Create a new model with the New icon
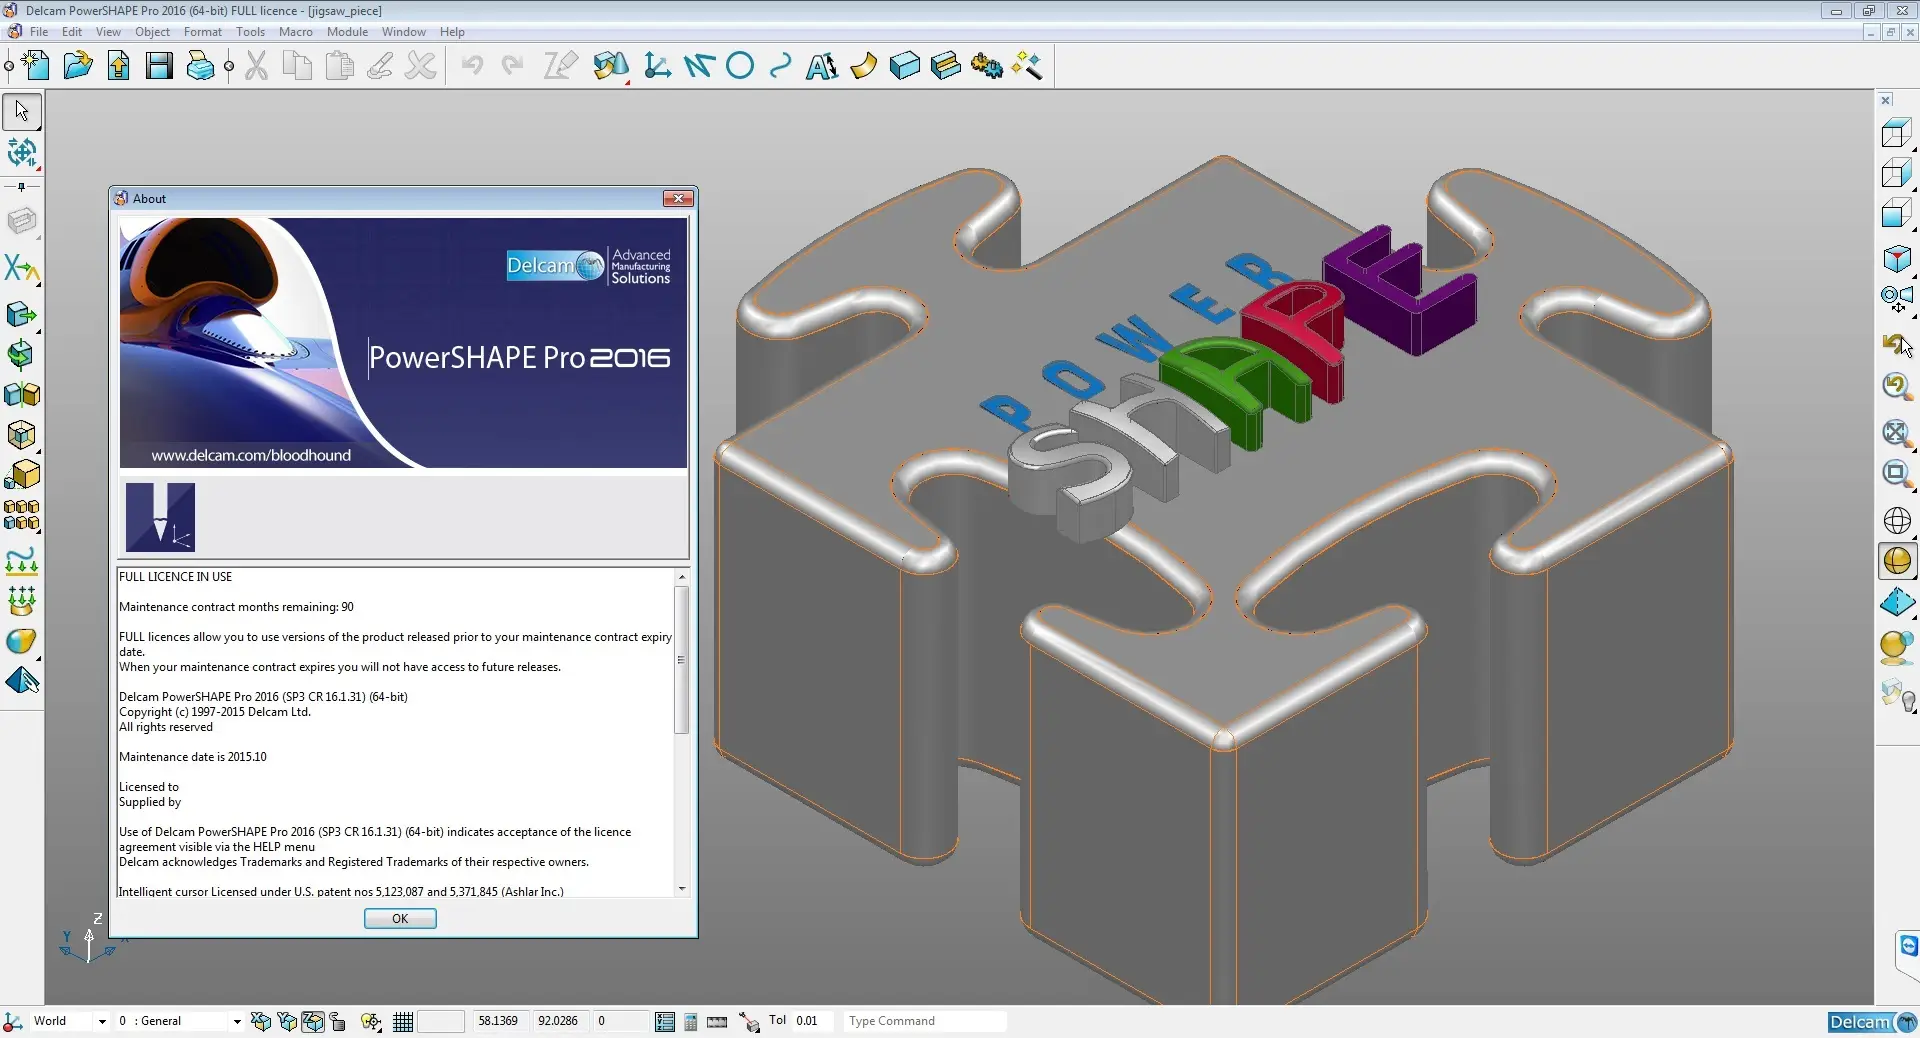Screen dimensions: 1920x1038 [36, 67]
